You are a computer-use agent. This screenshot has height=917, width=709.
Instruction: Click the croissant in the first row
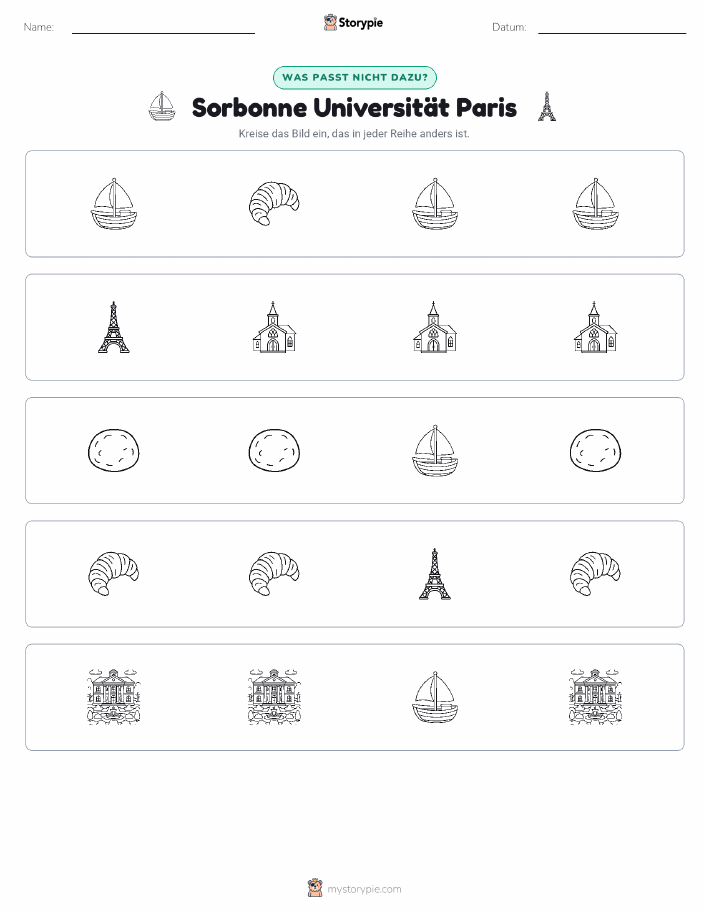[274, 204]
